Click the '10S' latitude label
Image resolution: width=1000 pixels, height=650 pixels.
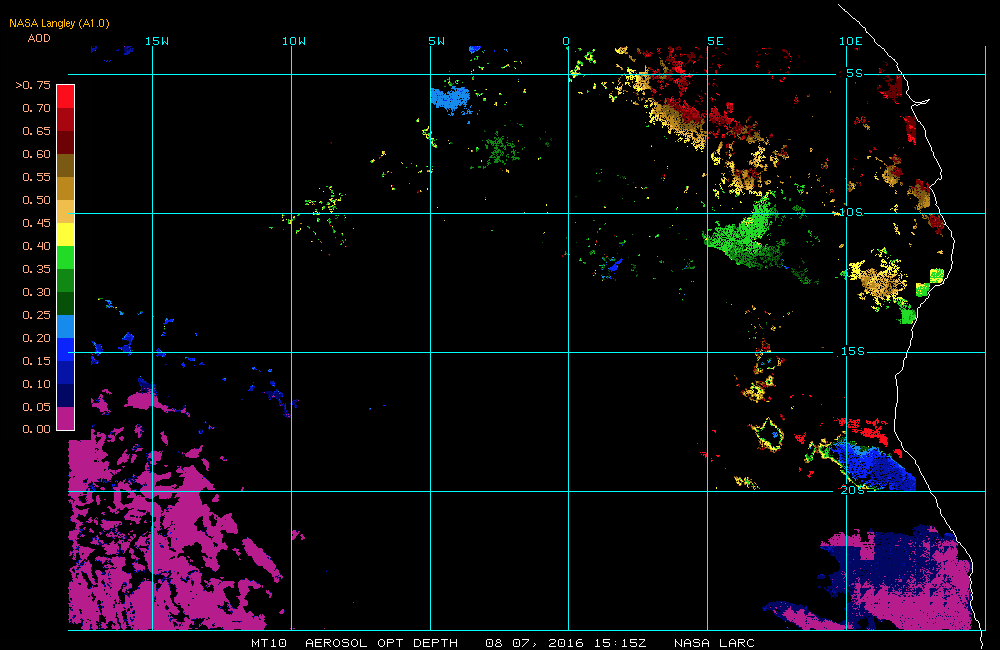point(851,212)
